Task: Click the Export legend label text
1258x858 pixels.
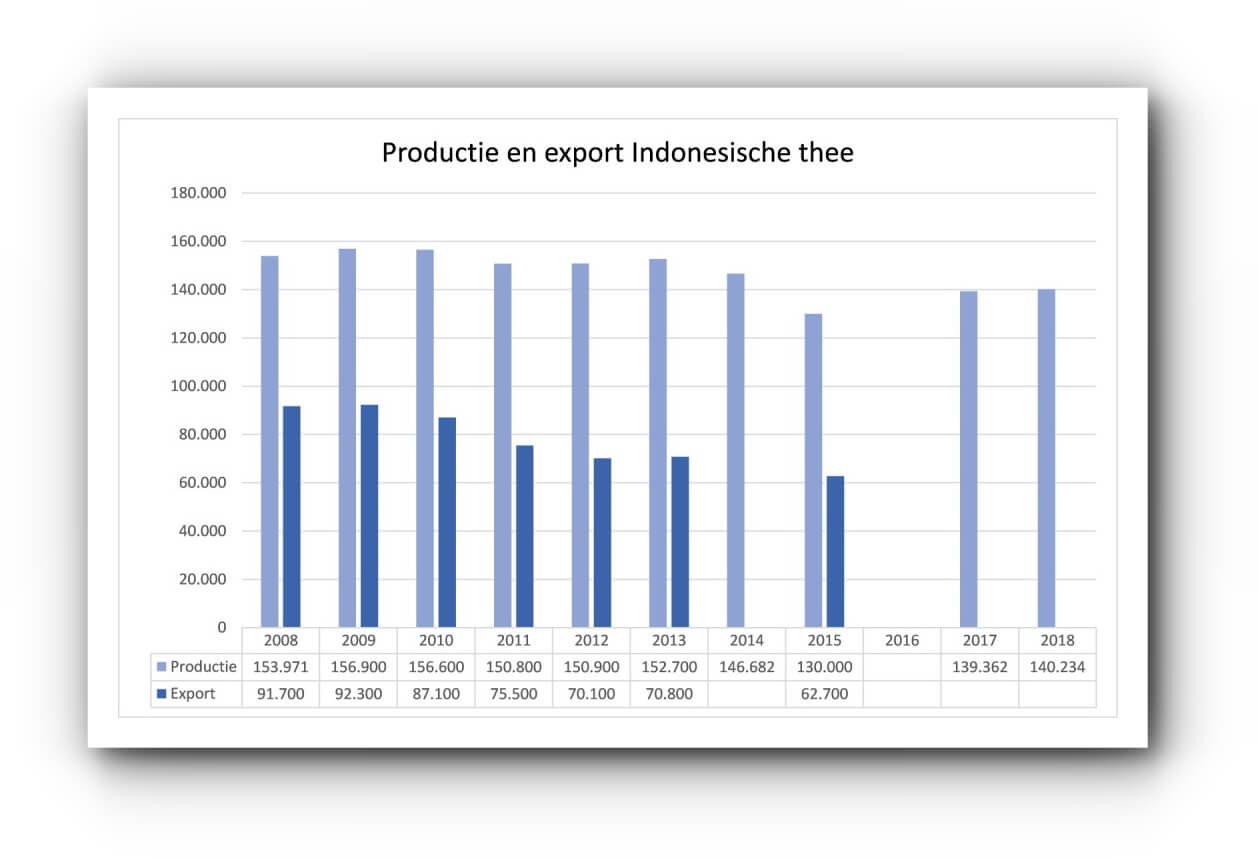Action: [192, 694]
